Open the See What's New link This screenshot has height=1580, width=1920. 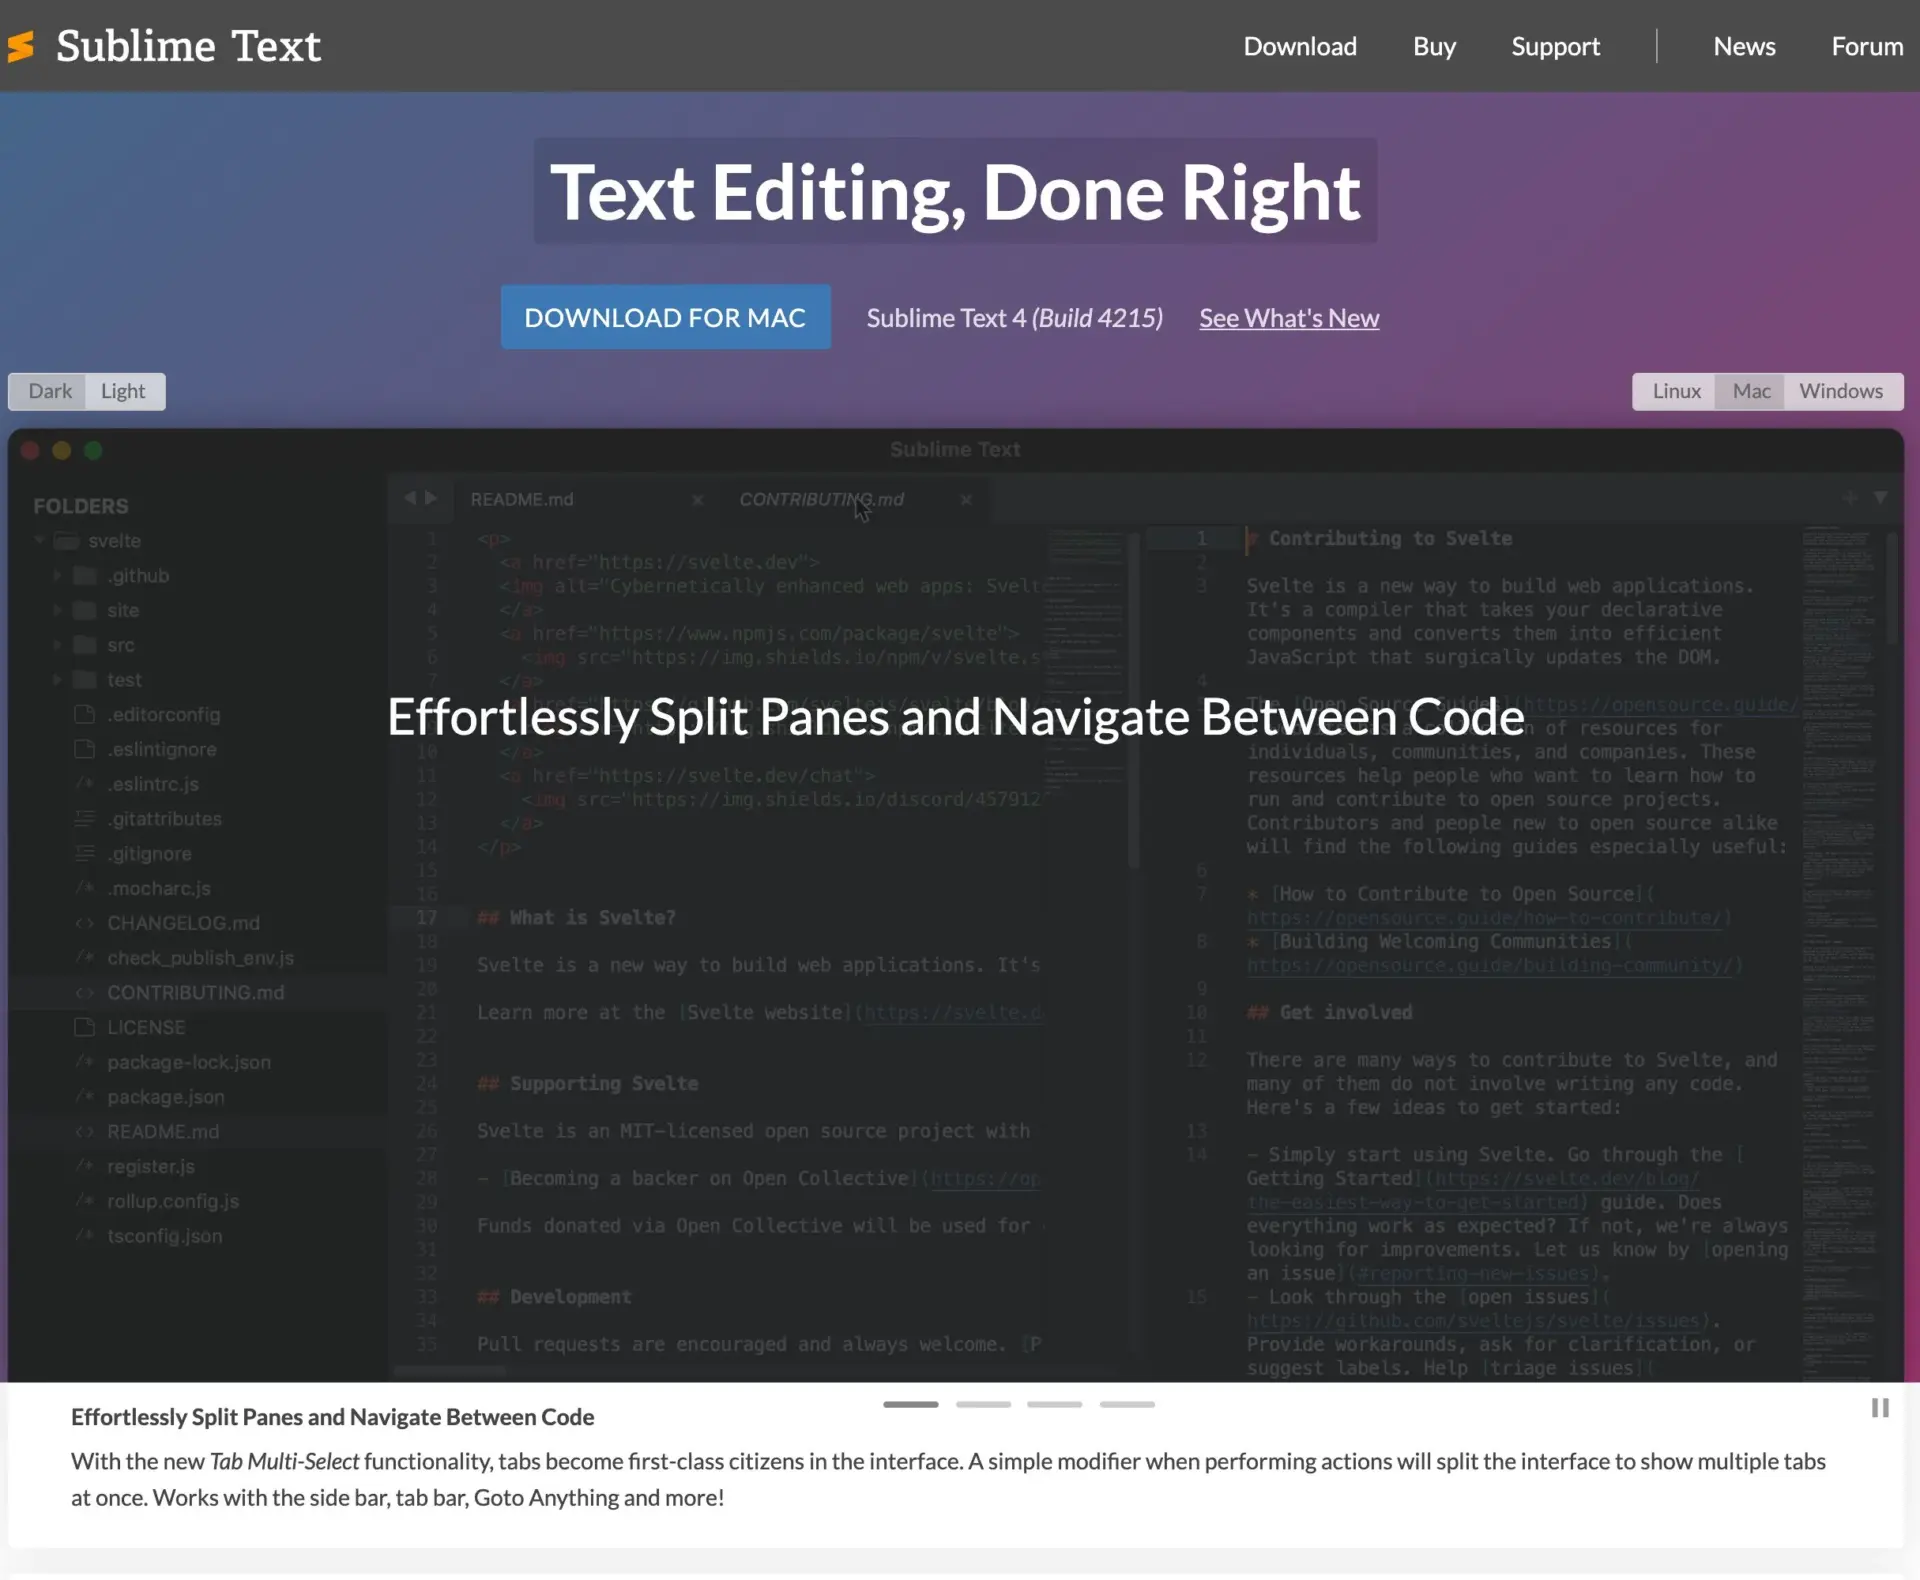pyautogui.click(x=1289, y=318)
